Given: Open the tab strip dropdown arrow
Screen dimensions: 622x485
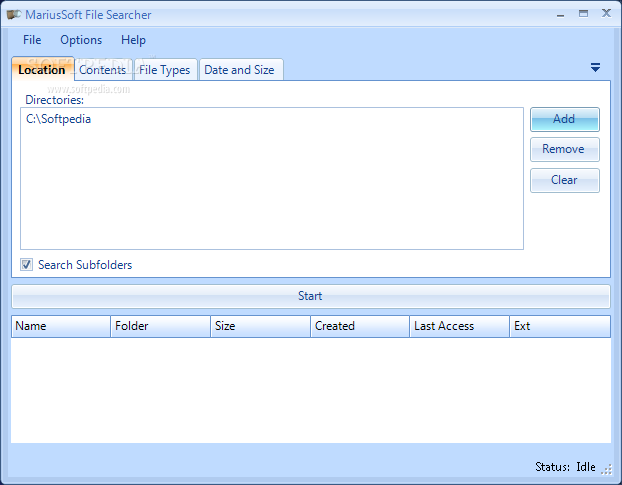Looking at the screenshot, I should [x=595, y=67].
